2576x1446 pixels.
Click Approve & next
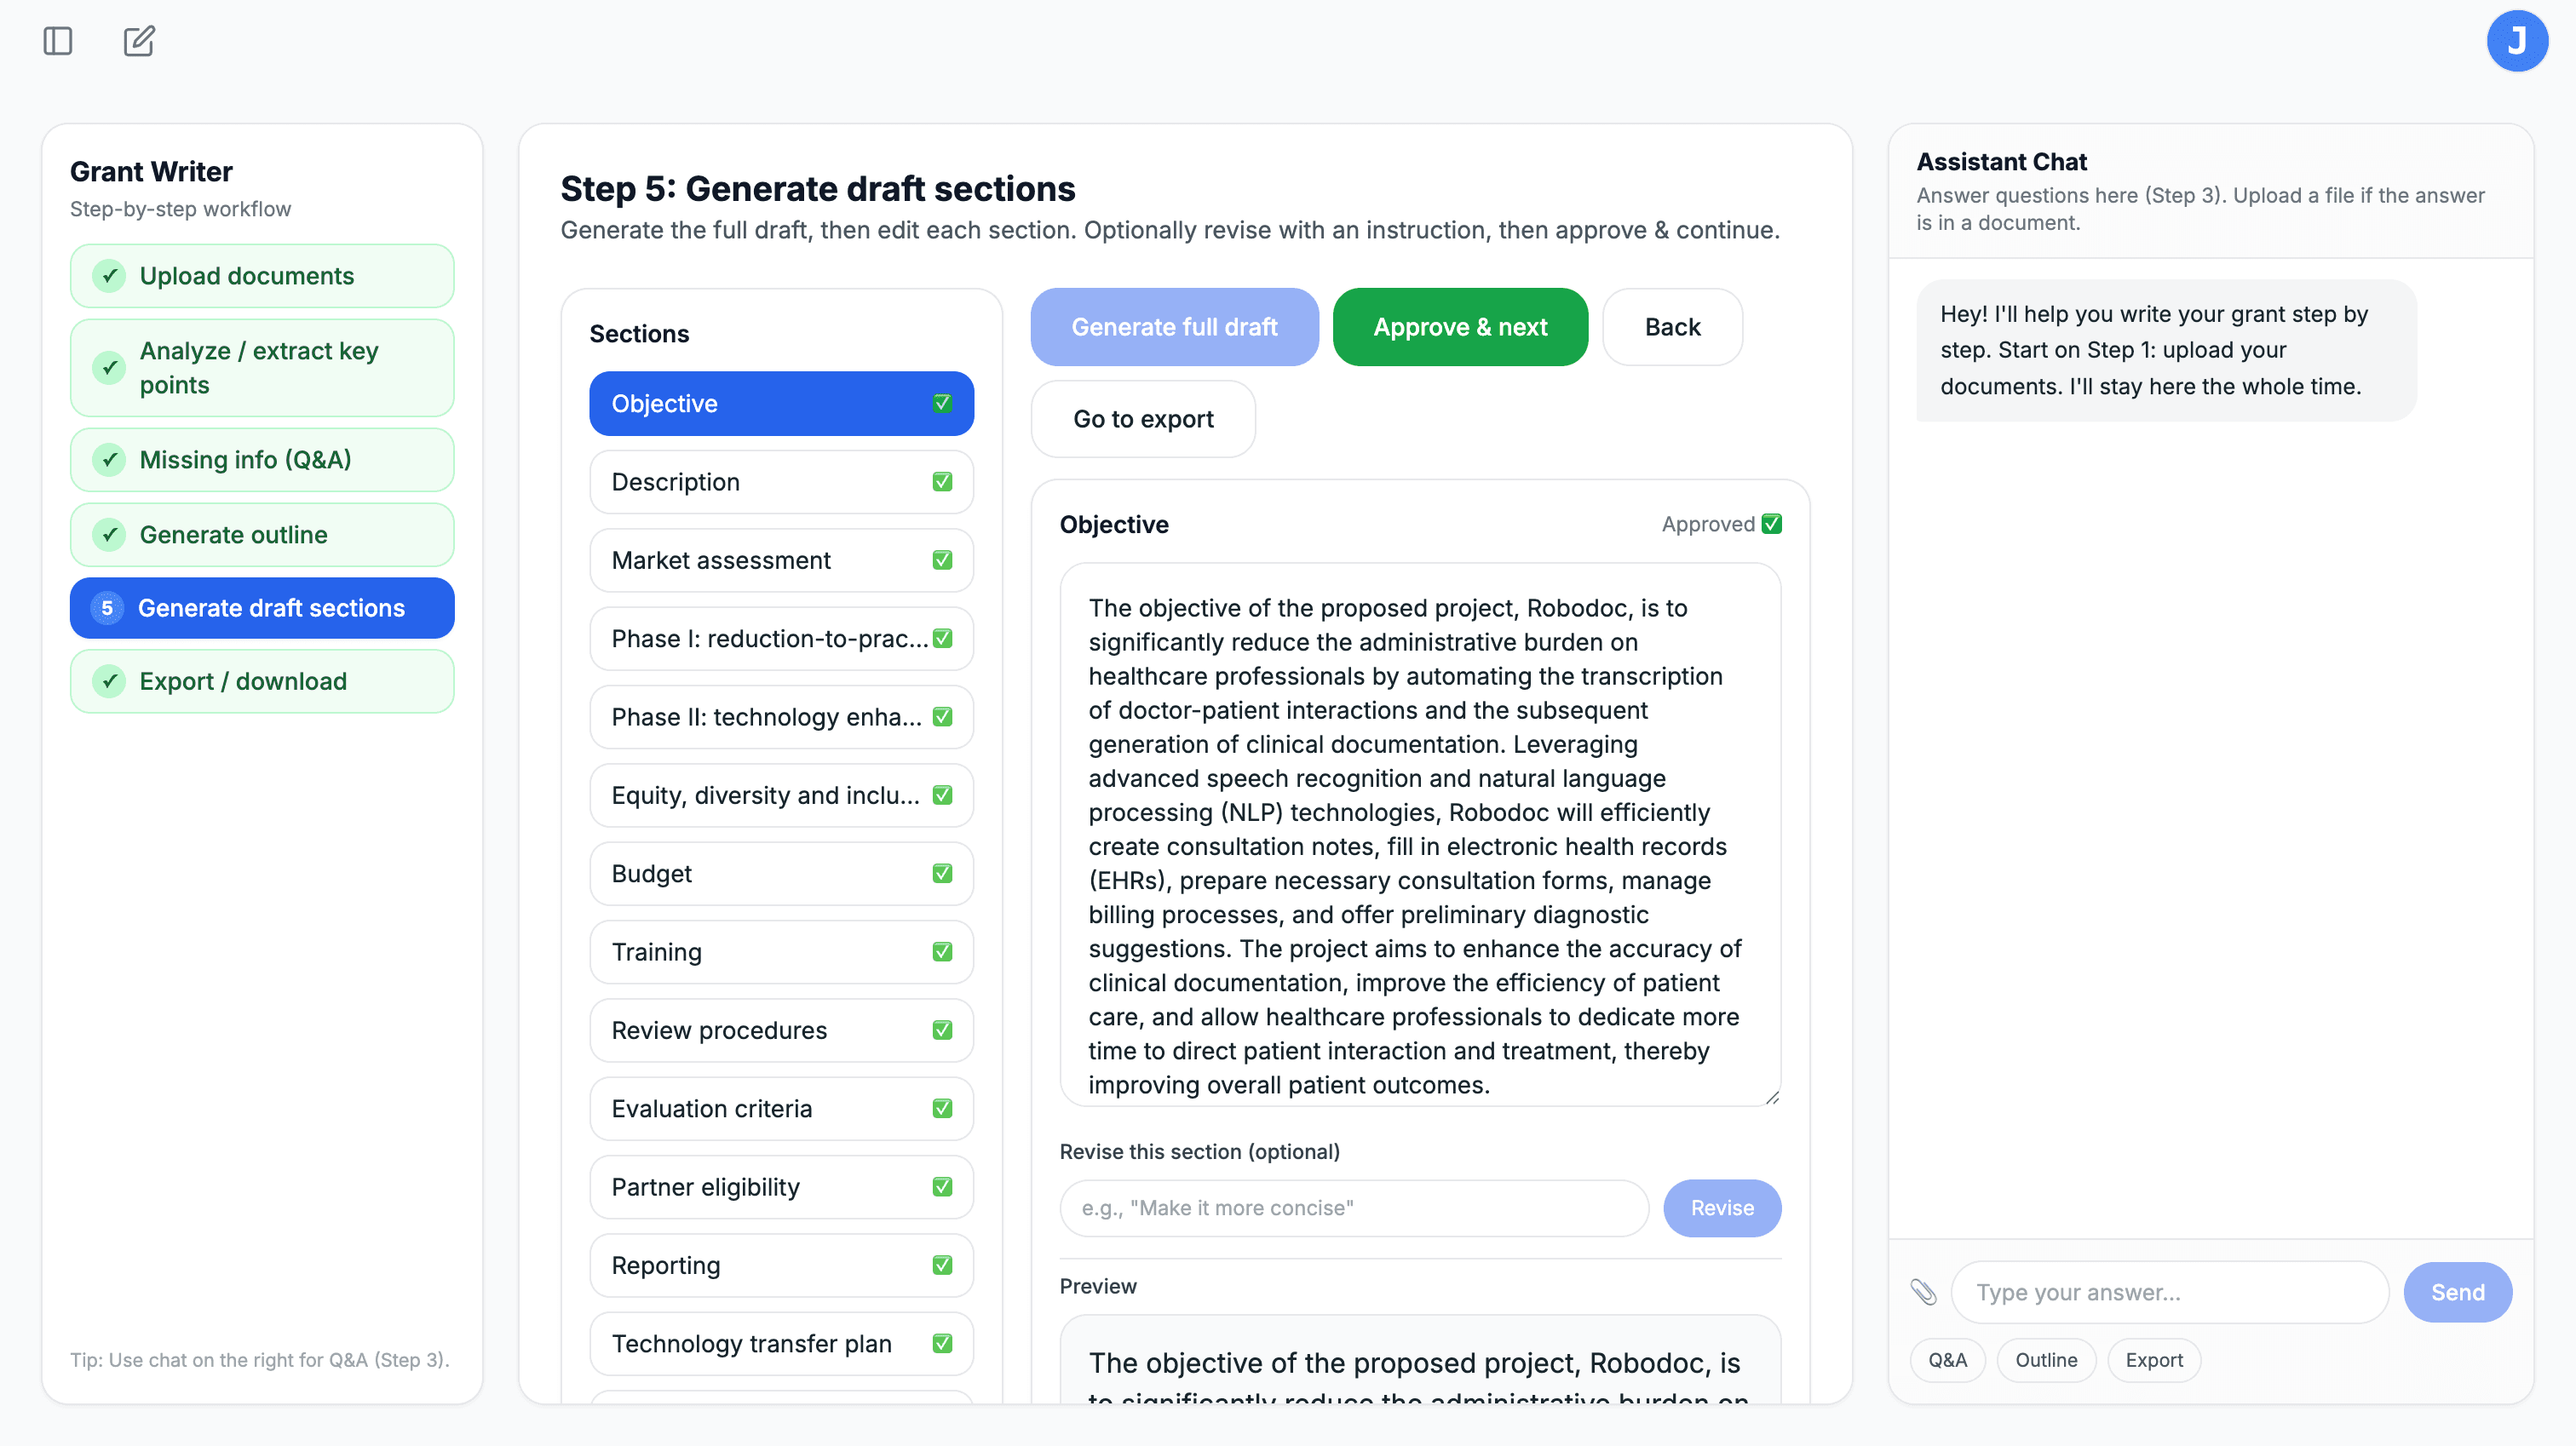[1460, 326]
